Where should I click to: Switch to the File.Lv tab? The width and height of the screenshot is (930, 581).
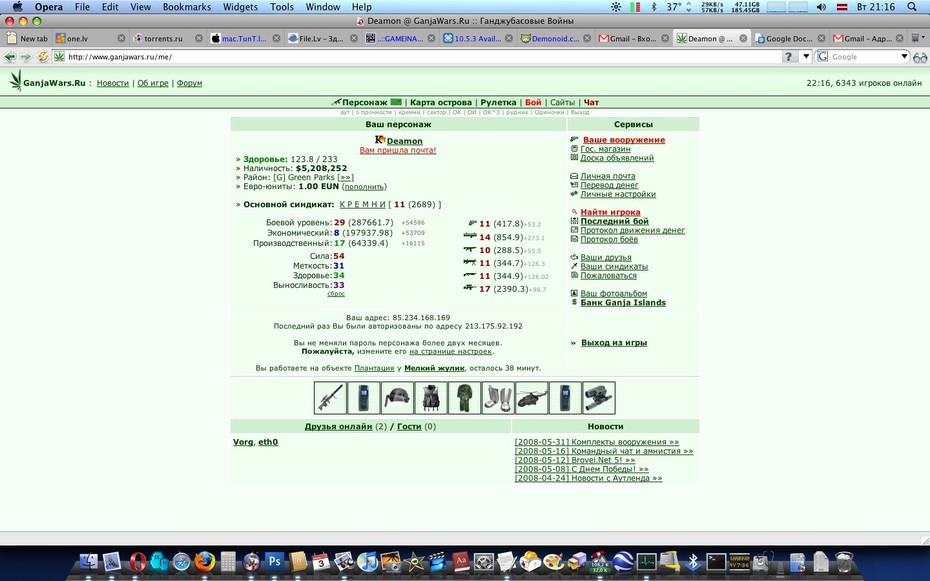pos(321,39)
